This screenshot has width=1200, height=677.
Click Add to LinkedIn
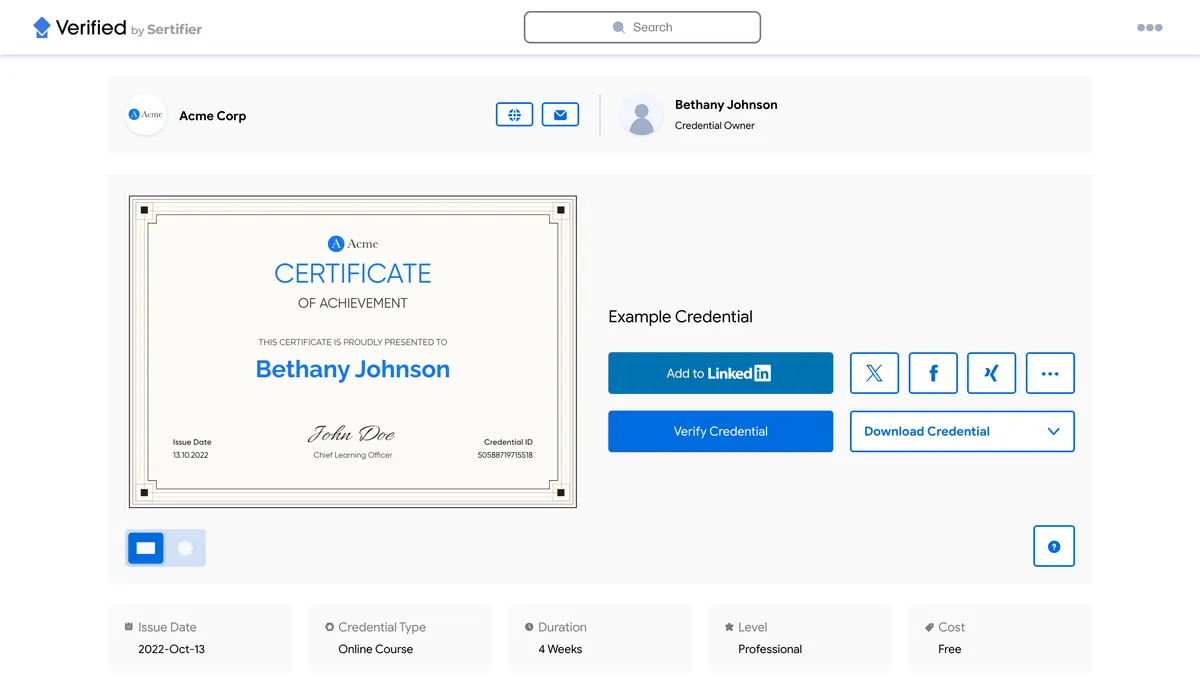tap(720, 373)
